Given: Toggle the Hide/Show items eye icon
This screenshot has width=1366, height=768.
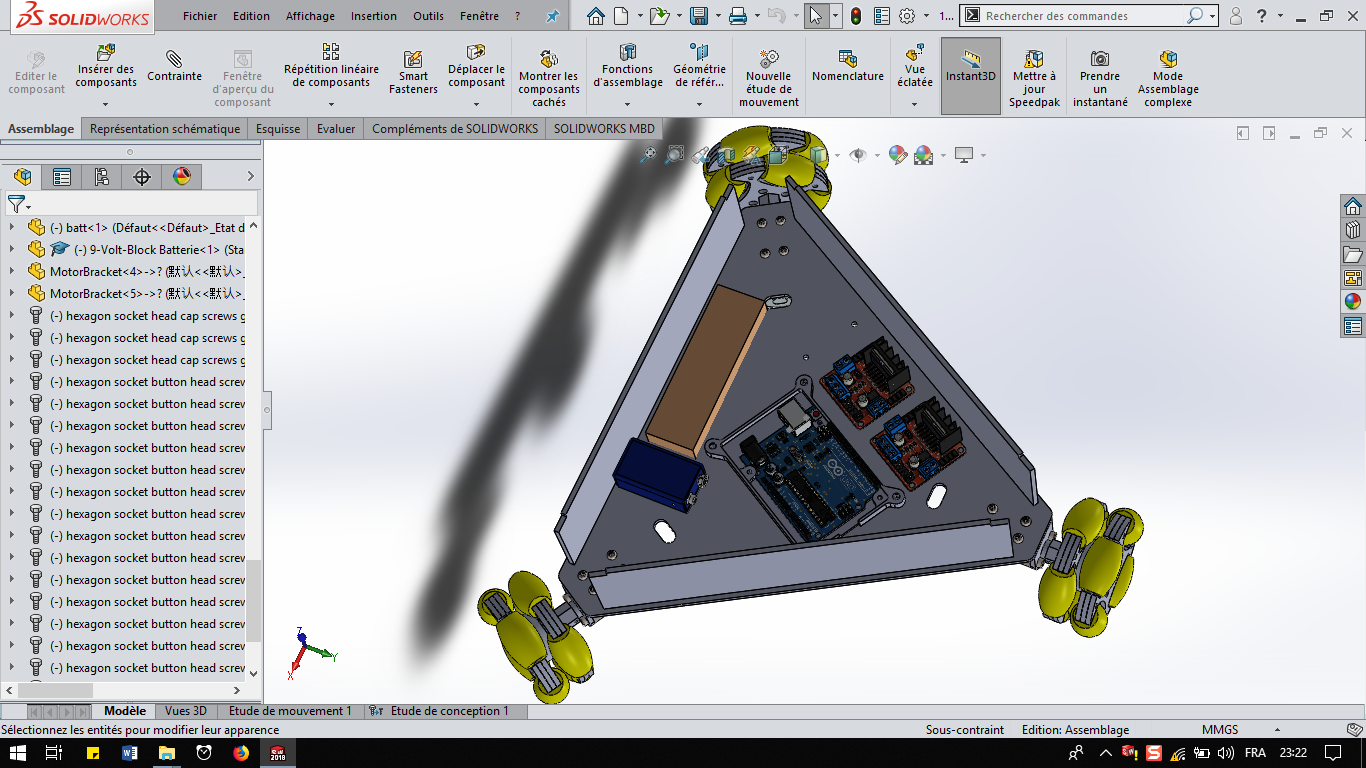Looking at the screenshot, I should (x=857, y=154).
